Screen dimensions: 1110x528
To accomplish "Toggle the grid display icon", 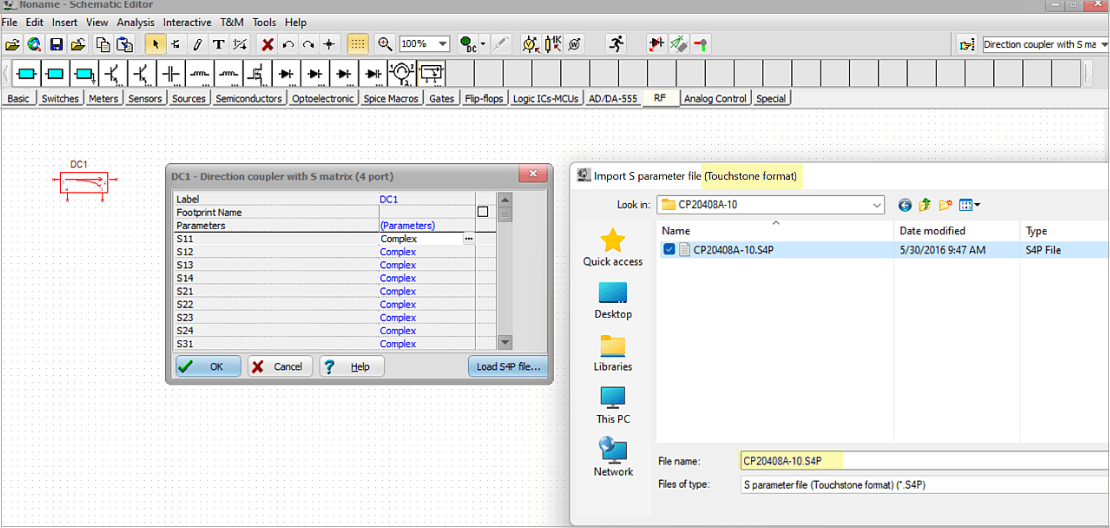I will point(357,44).
